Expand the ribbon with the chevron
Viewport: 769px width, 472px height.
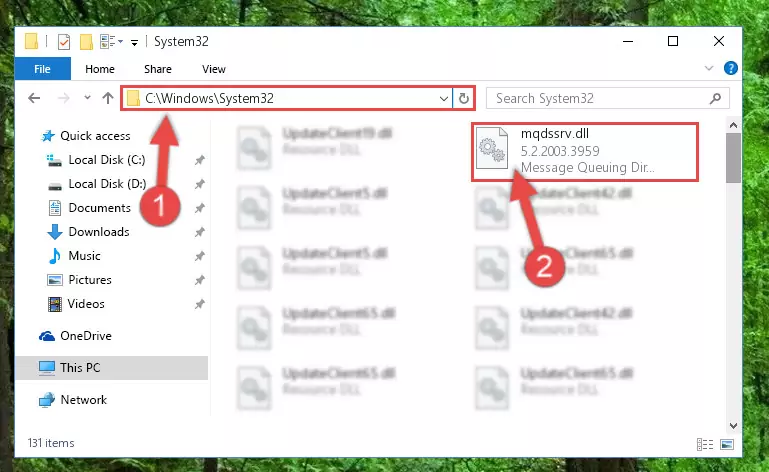[709, 68]
